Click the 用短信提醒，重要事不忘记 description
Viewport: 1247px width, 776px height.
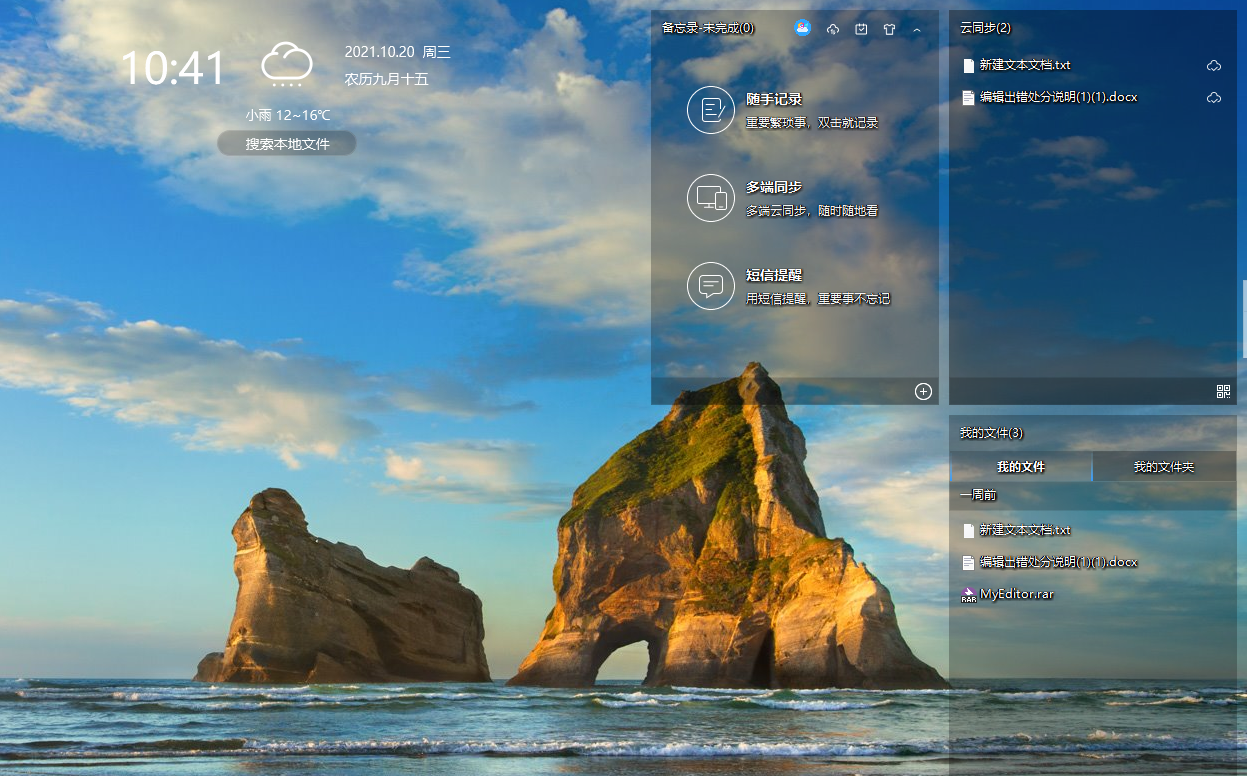click(x=818, y=298)
